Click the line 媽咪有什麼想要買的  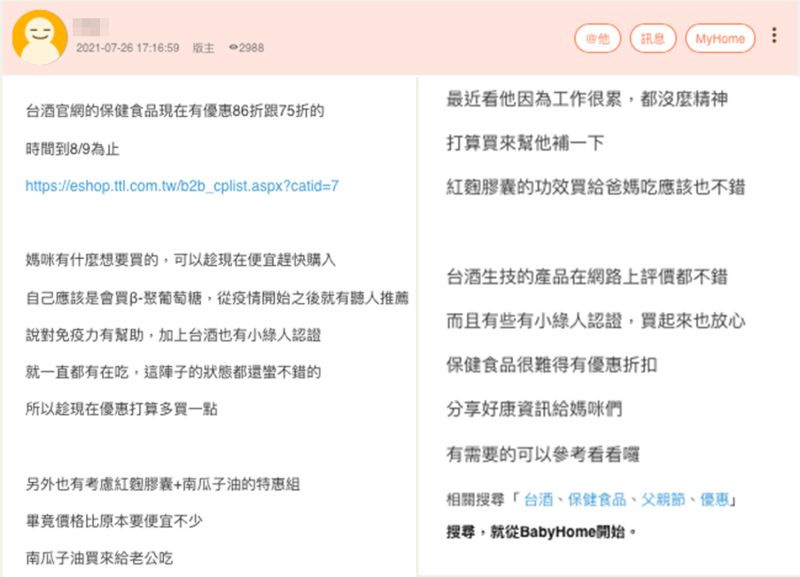181,260
